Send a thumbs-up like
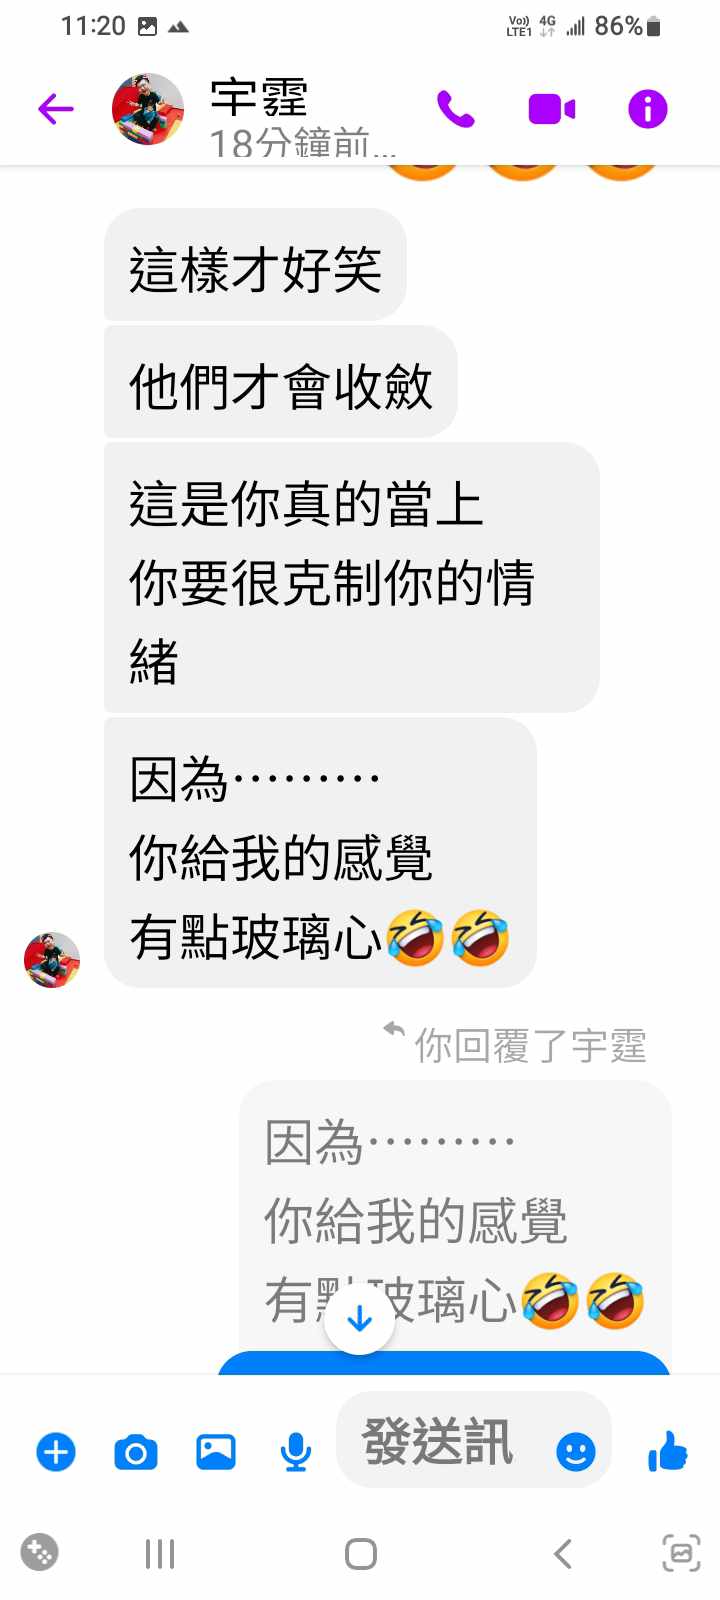 point(667,1450)
